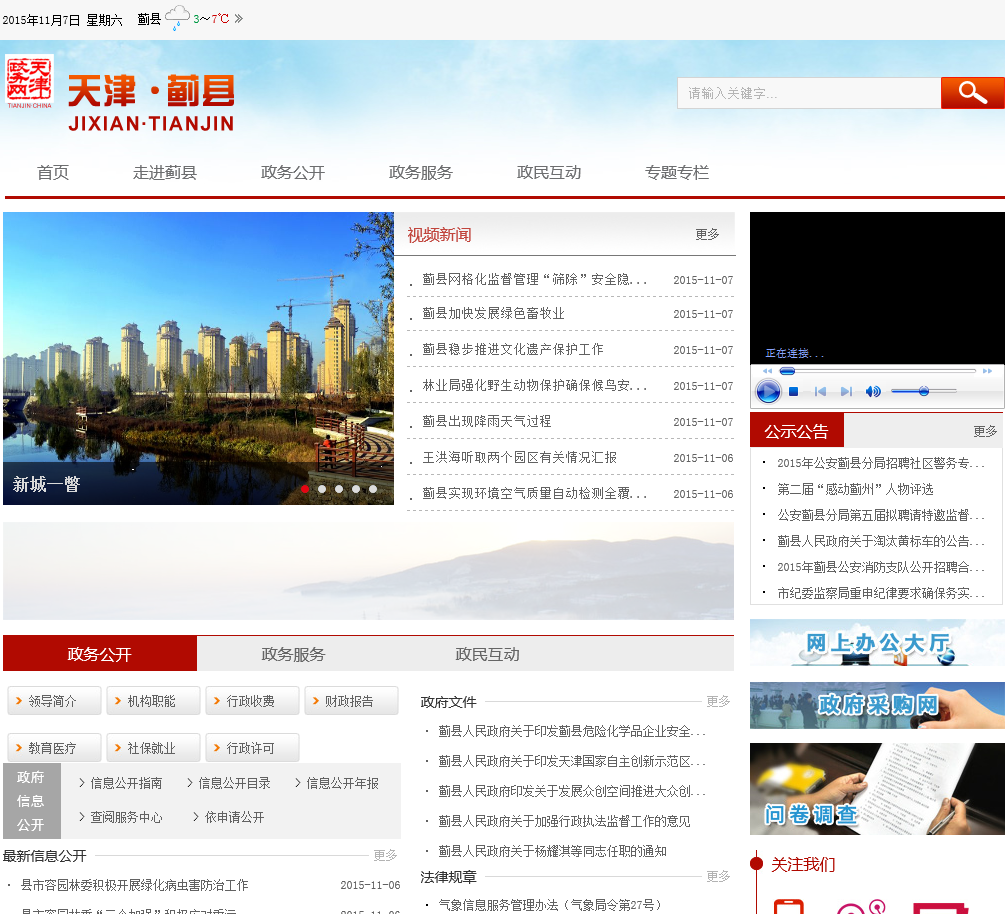Open the 网上办公大厅 banner
The width and height of the screenshot is (1005, 914).
[x=877, y=642]
